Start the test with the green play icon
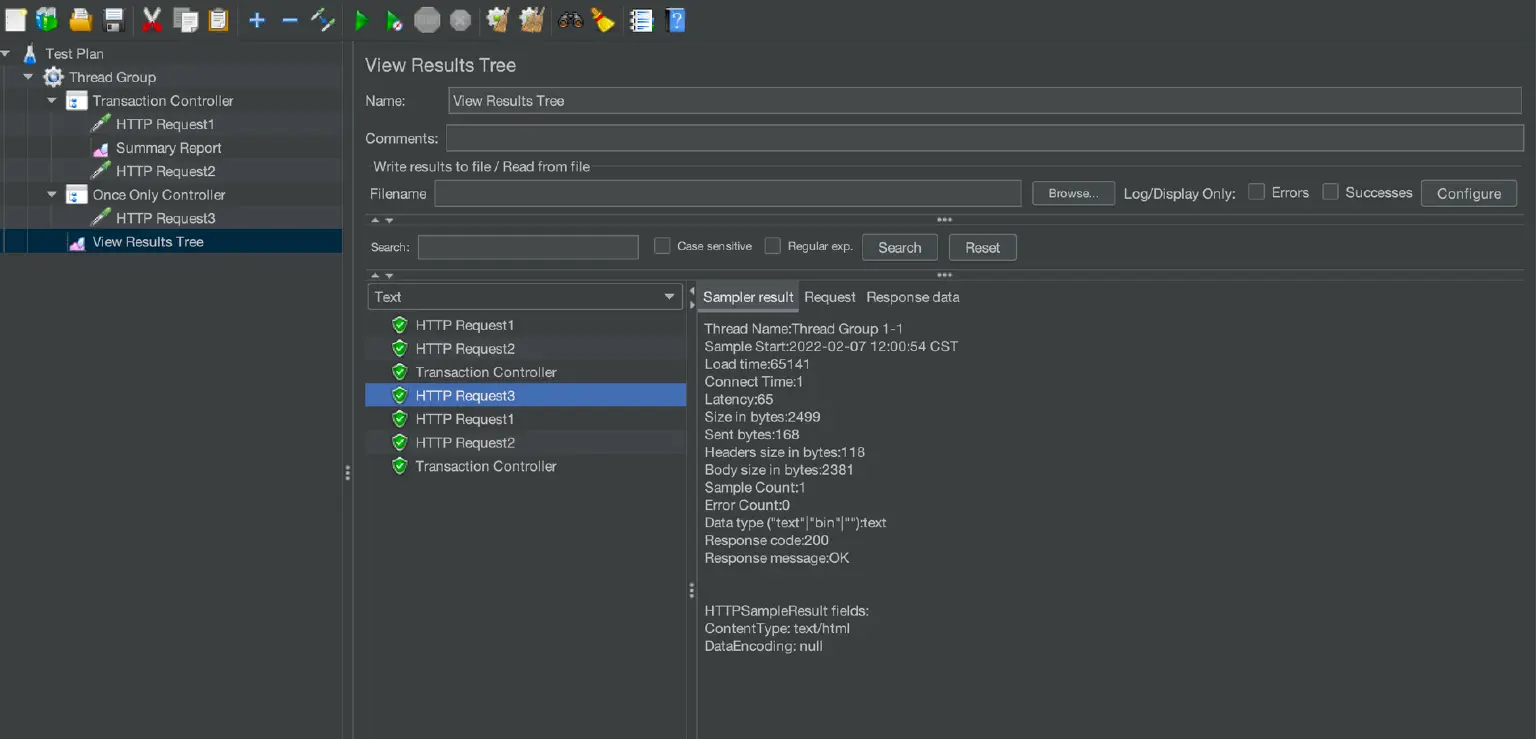The height and width of the screenshot is (739, 1536). (x=360, y=19)
